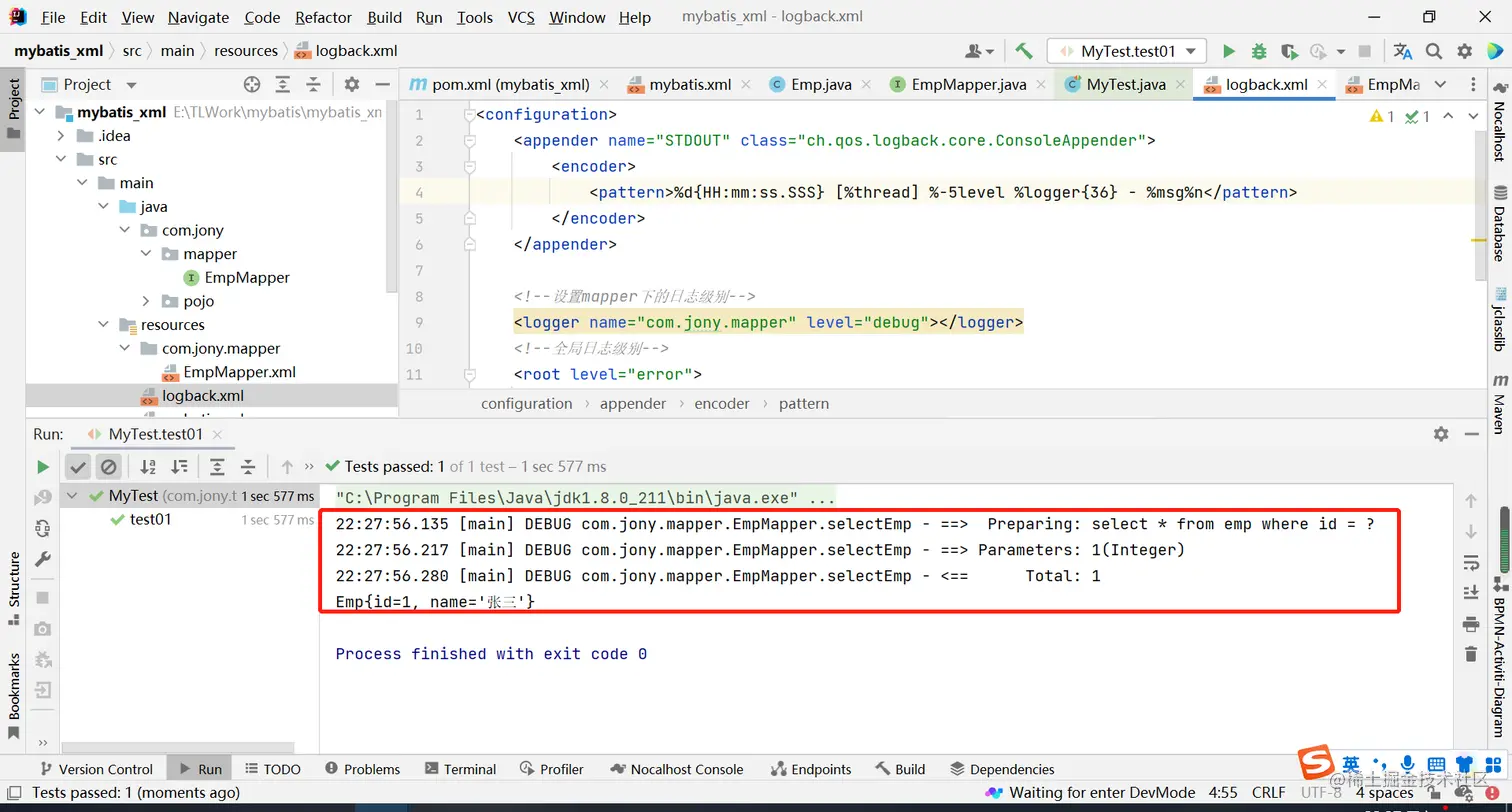Toggle alphabetical sorting of test results
The height and width of the screenshot is (812, 1512).
point(148,467)
